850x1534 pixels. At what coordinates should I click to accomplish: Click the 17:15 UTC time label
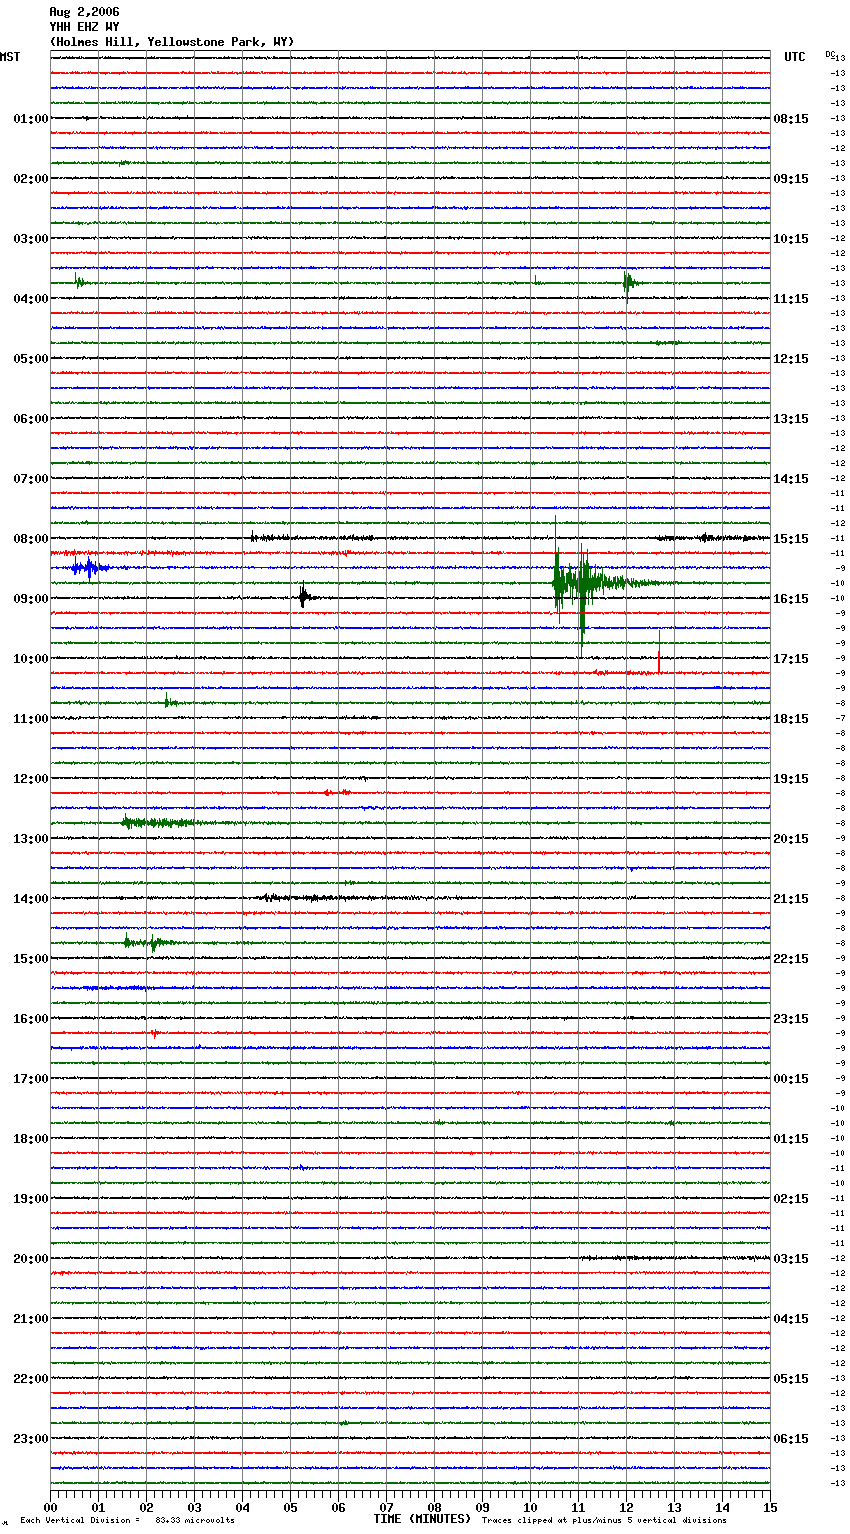pyautogui.click(x=791, y=659)
